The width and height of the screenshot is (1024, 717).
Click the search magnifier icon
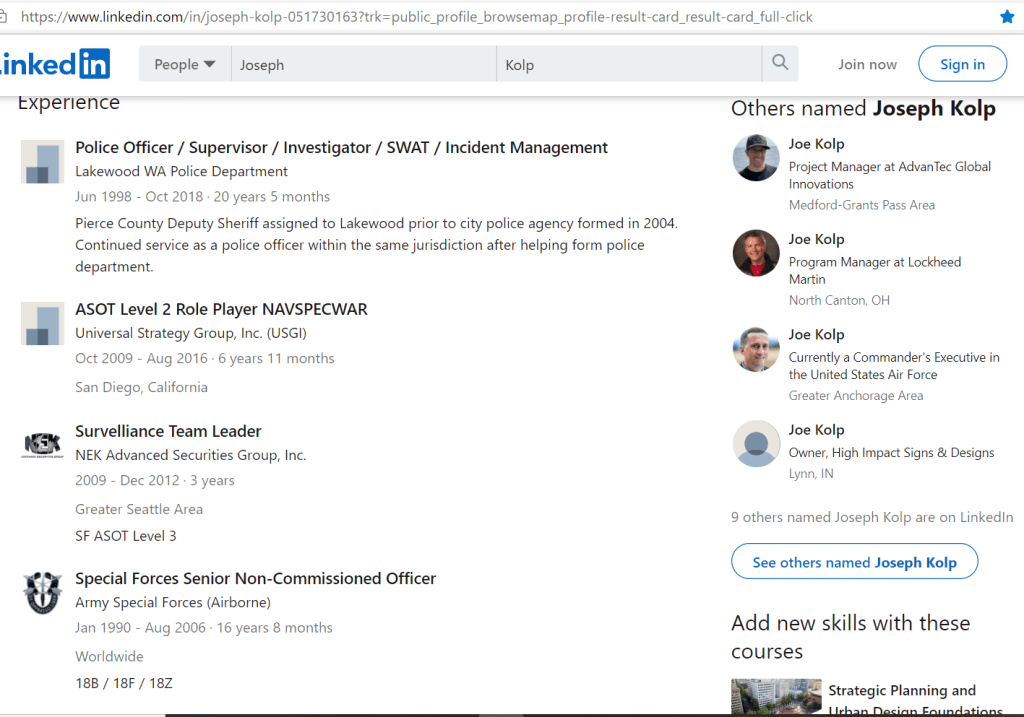(780, 64)
